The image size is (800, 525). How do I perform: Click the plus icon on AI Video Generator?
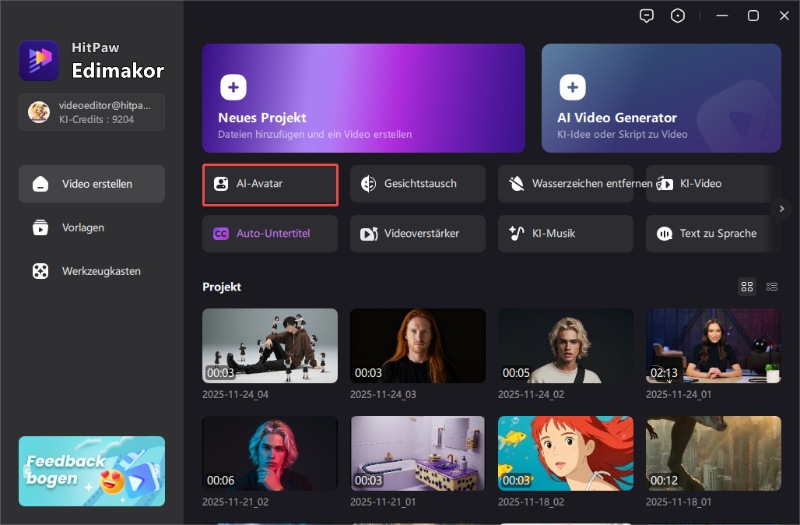click(x=572, y=87)
